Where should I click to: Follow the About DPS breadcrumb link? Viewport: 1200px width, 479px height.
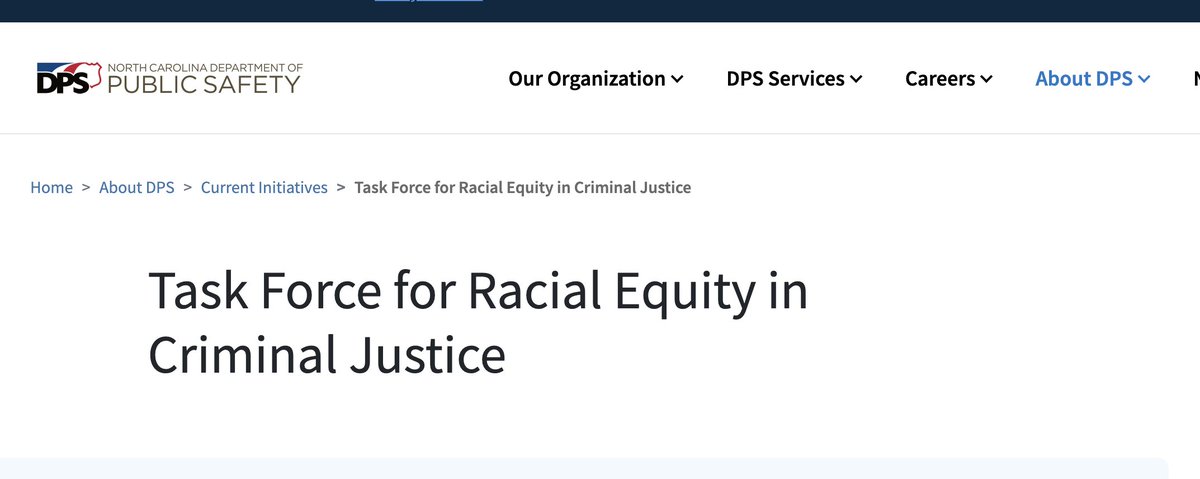(137, 187)
